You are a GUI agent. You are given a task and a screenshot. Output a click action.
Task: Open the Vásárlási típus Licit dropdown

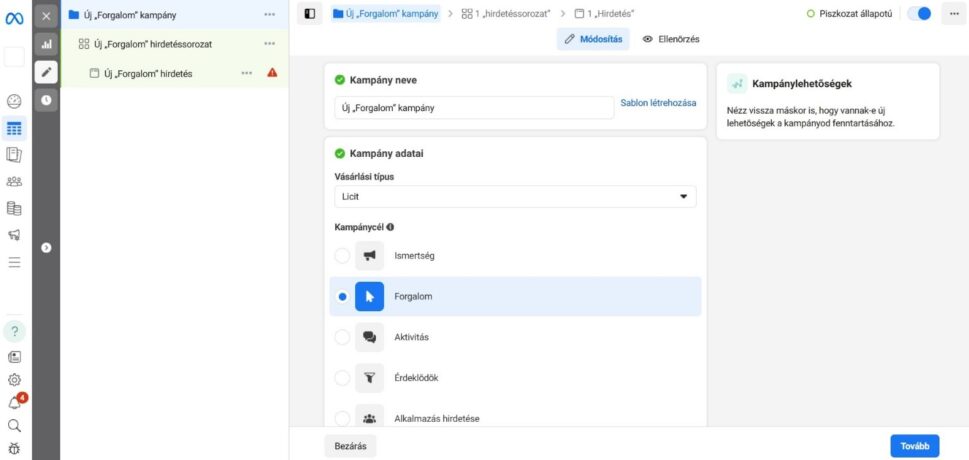515,197
